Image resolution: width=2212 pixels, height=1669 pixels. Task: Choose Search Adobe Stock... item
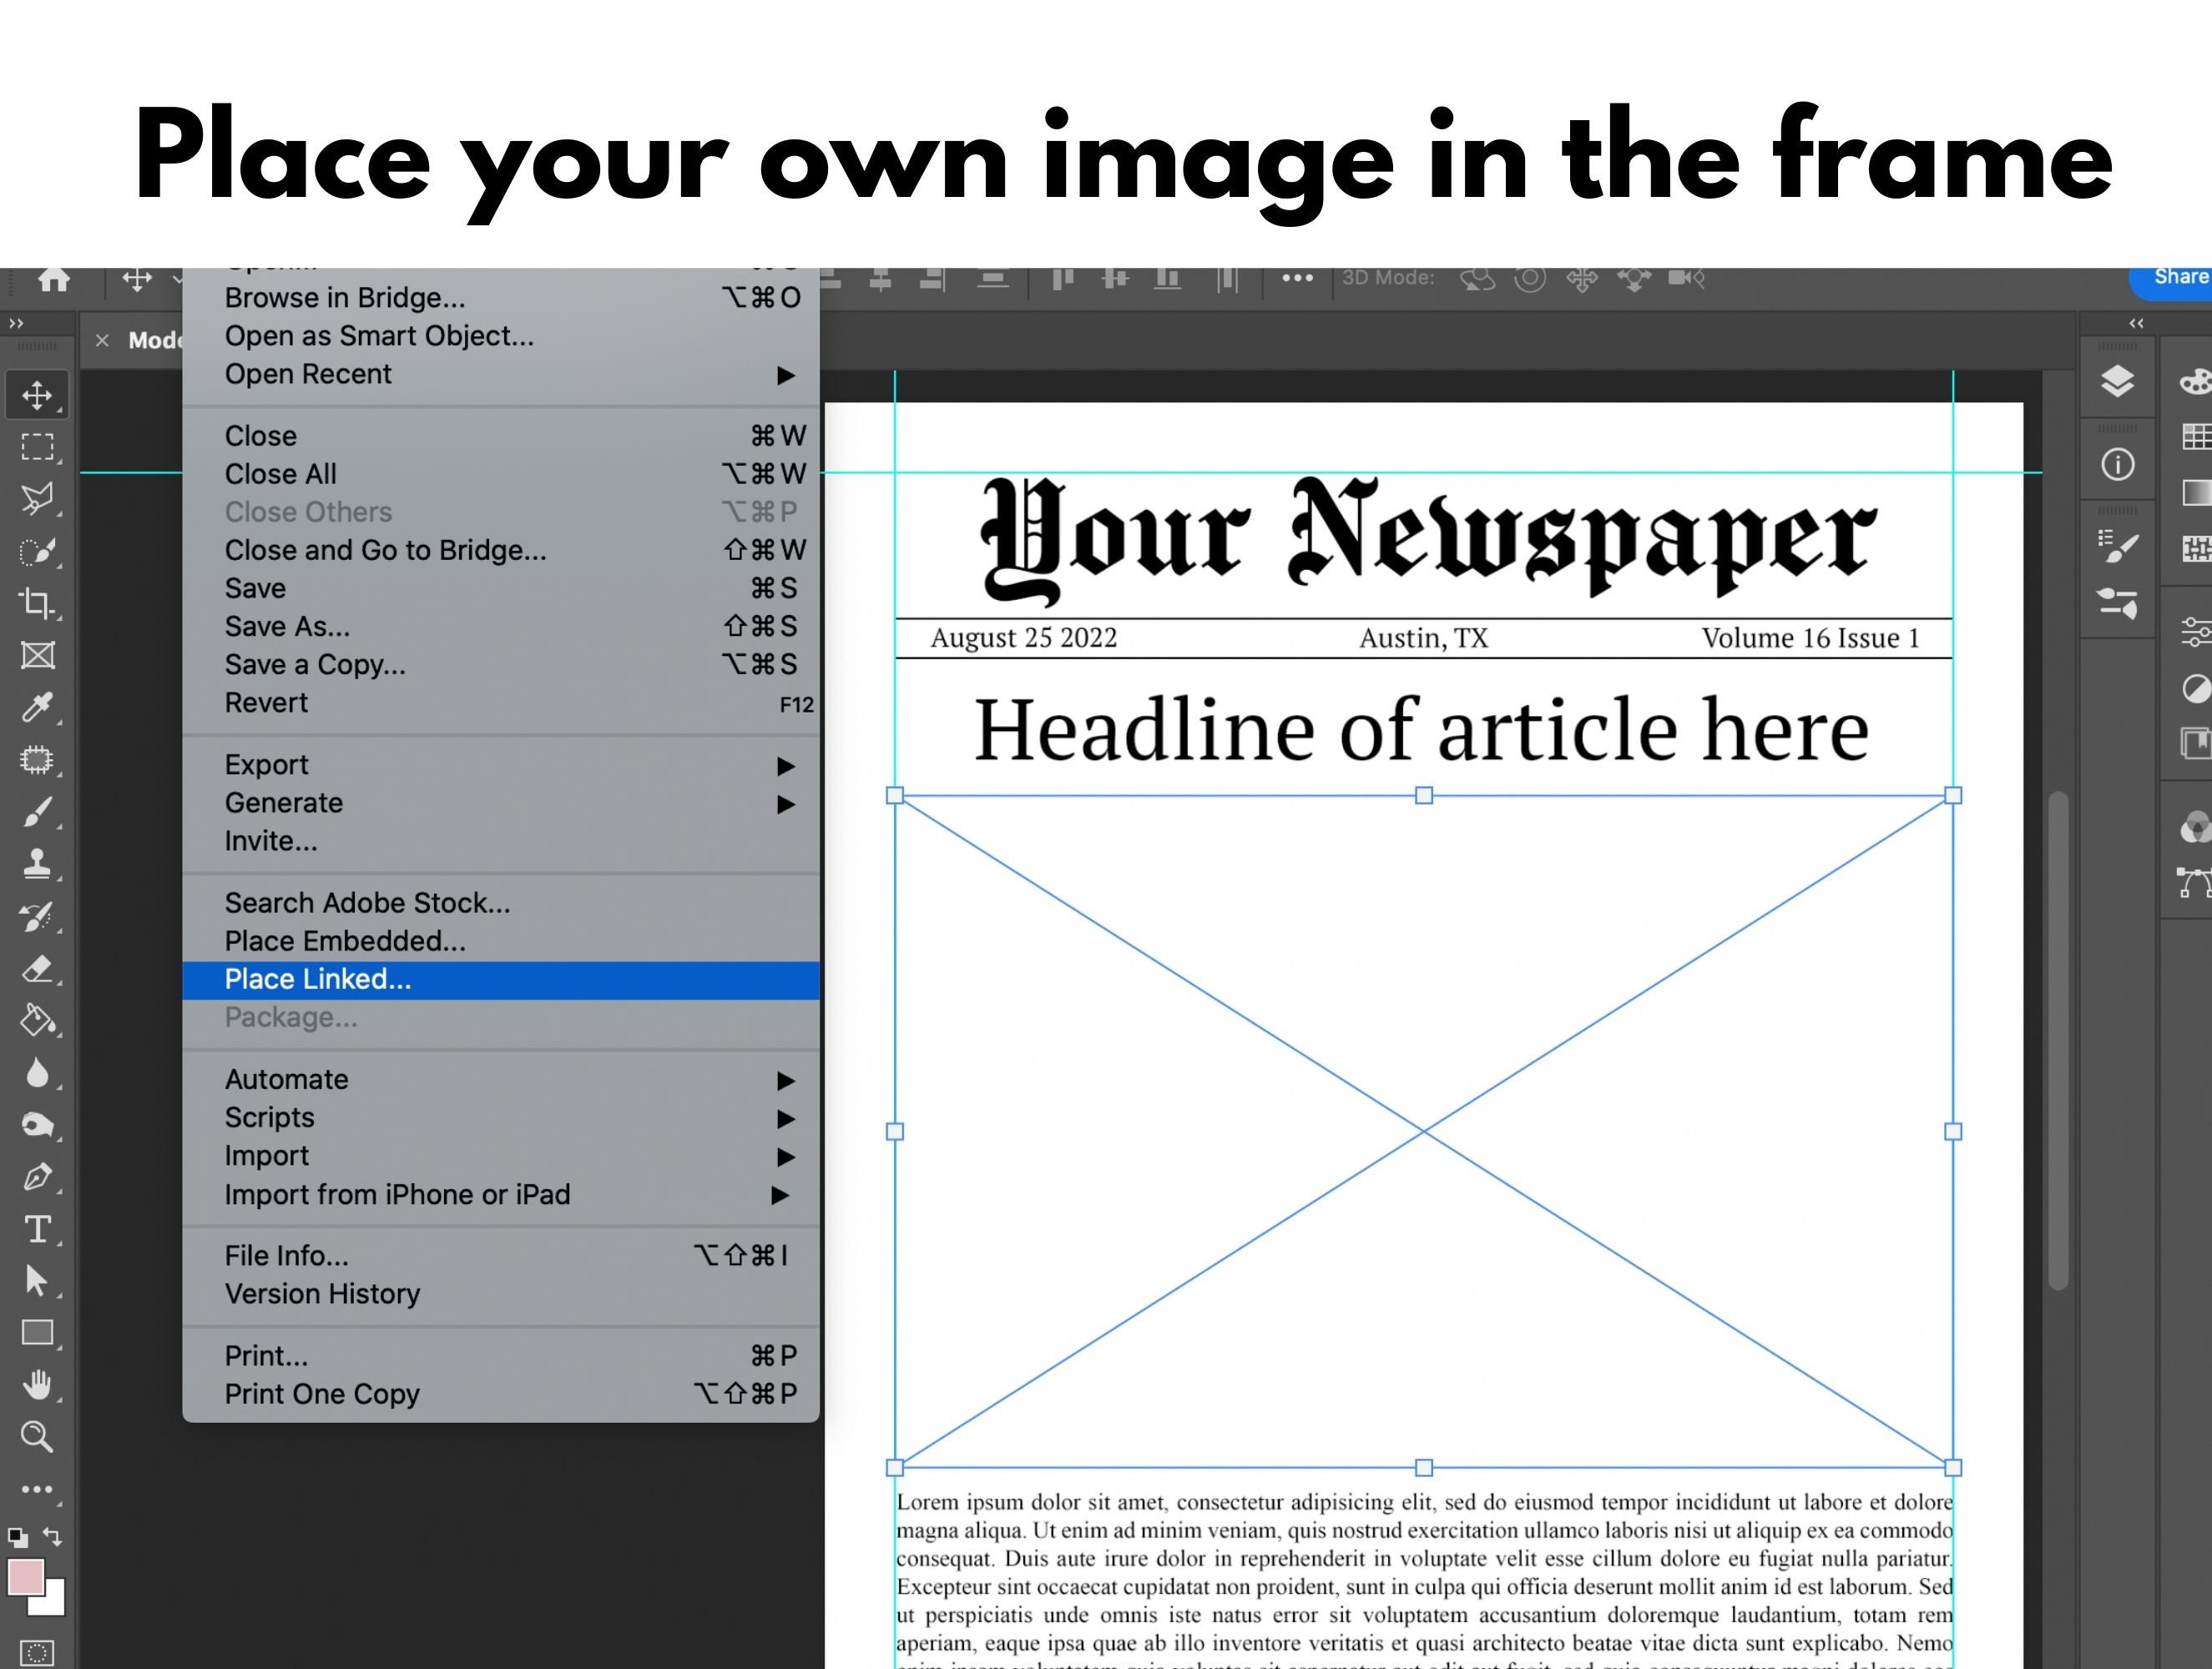(501, 903)
